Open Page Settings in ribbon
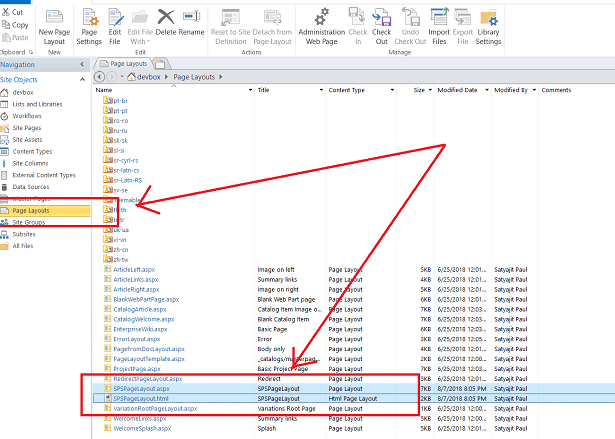The width and height of the screenshot is (615, 439). [89, 27]
